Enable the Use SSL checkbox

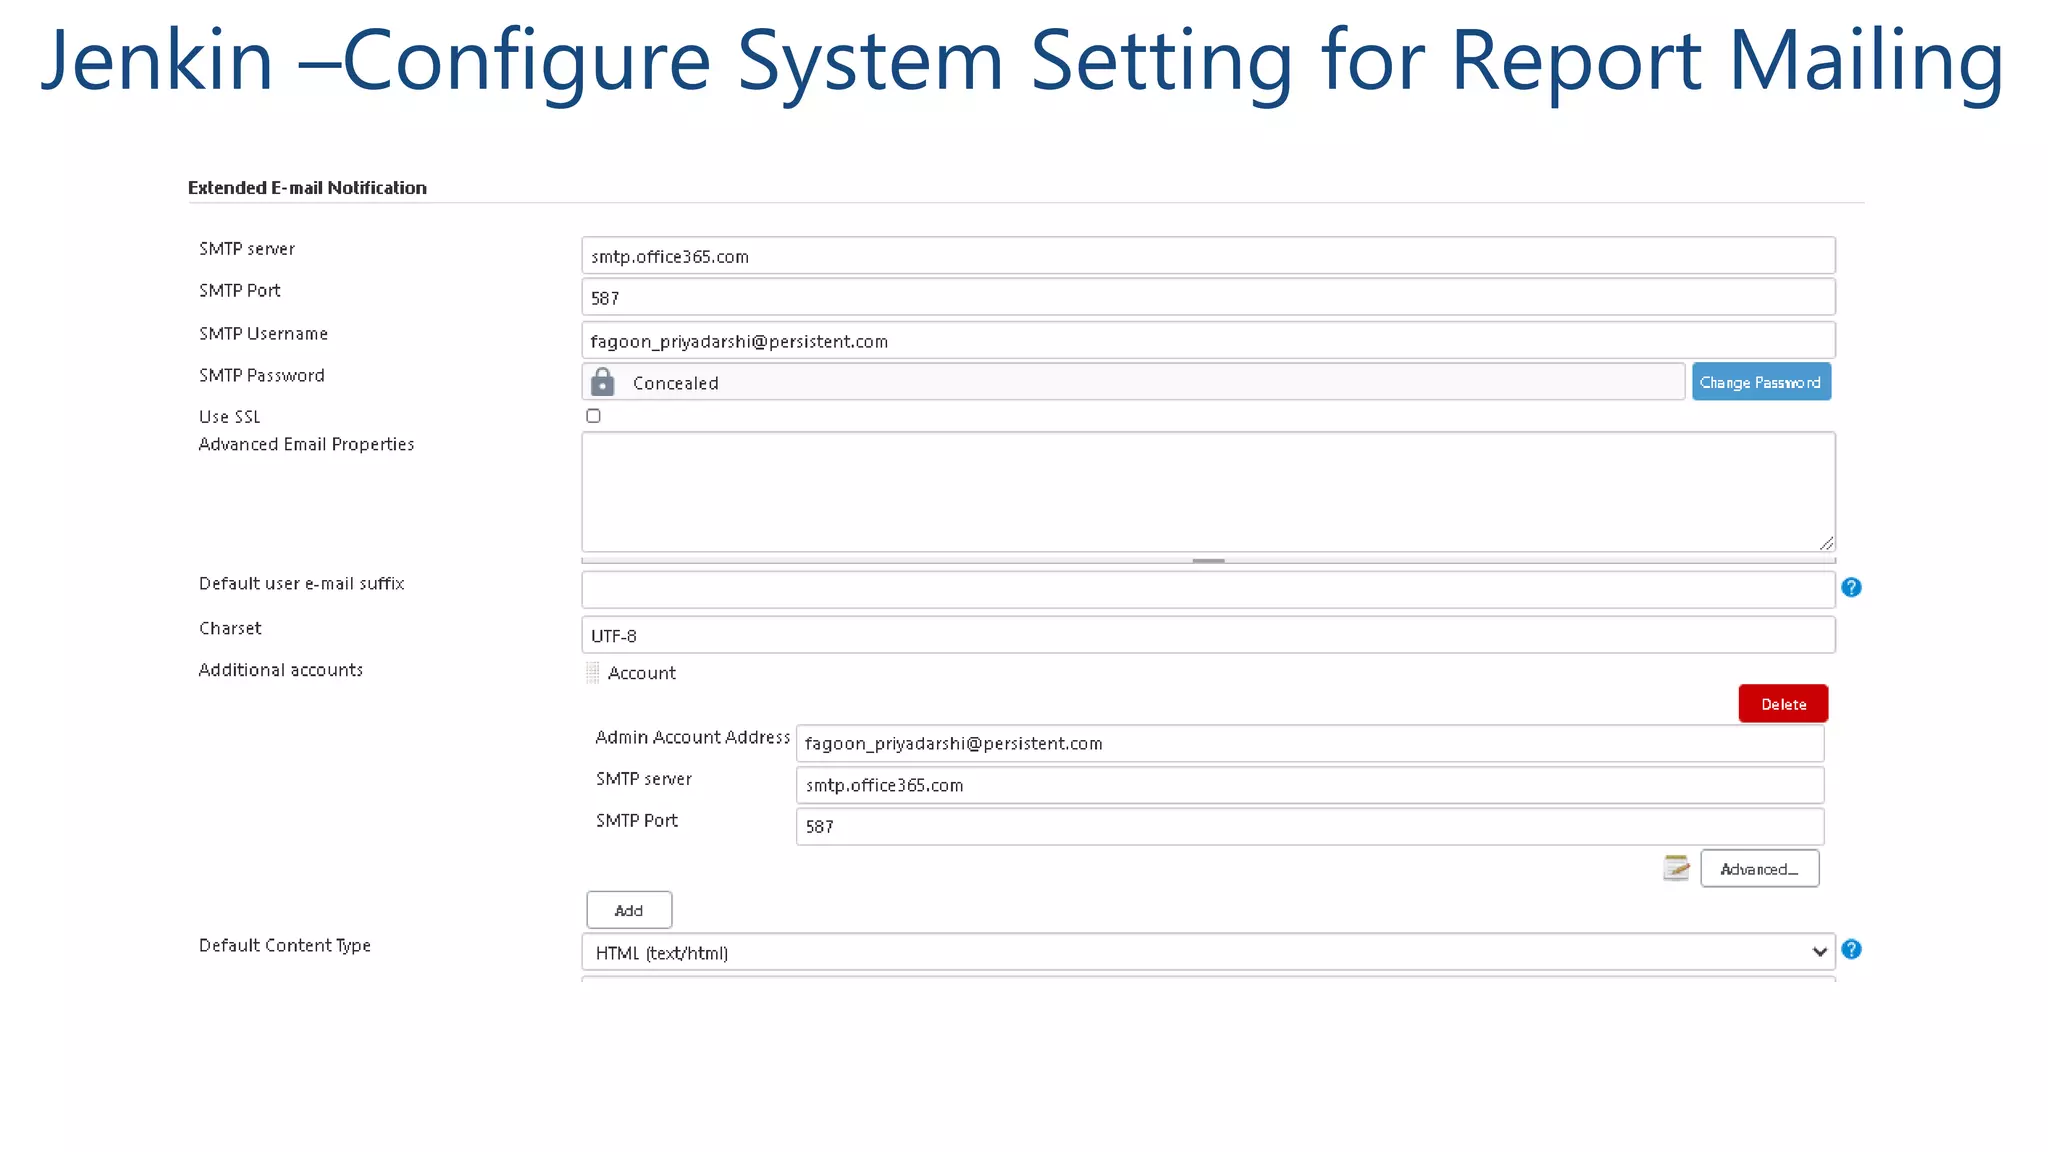coord(593,416)
